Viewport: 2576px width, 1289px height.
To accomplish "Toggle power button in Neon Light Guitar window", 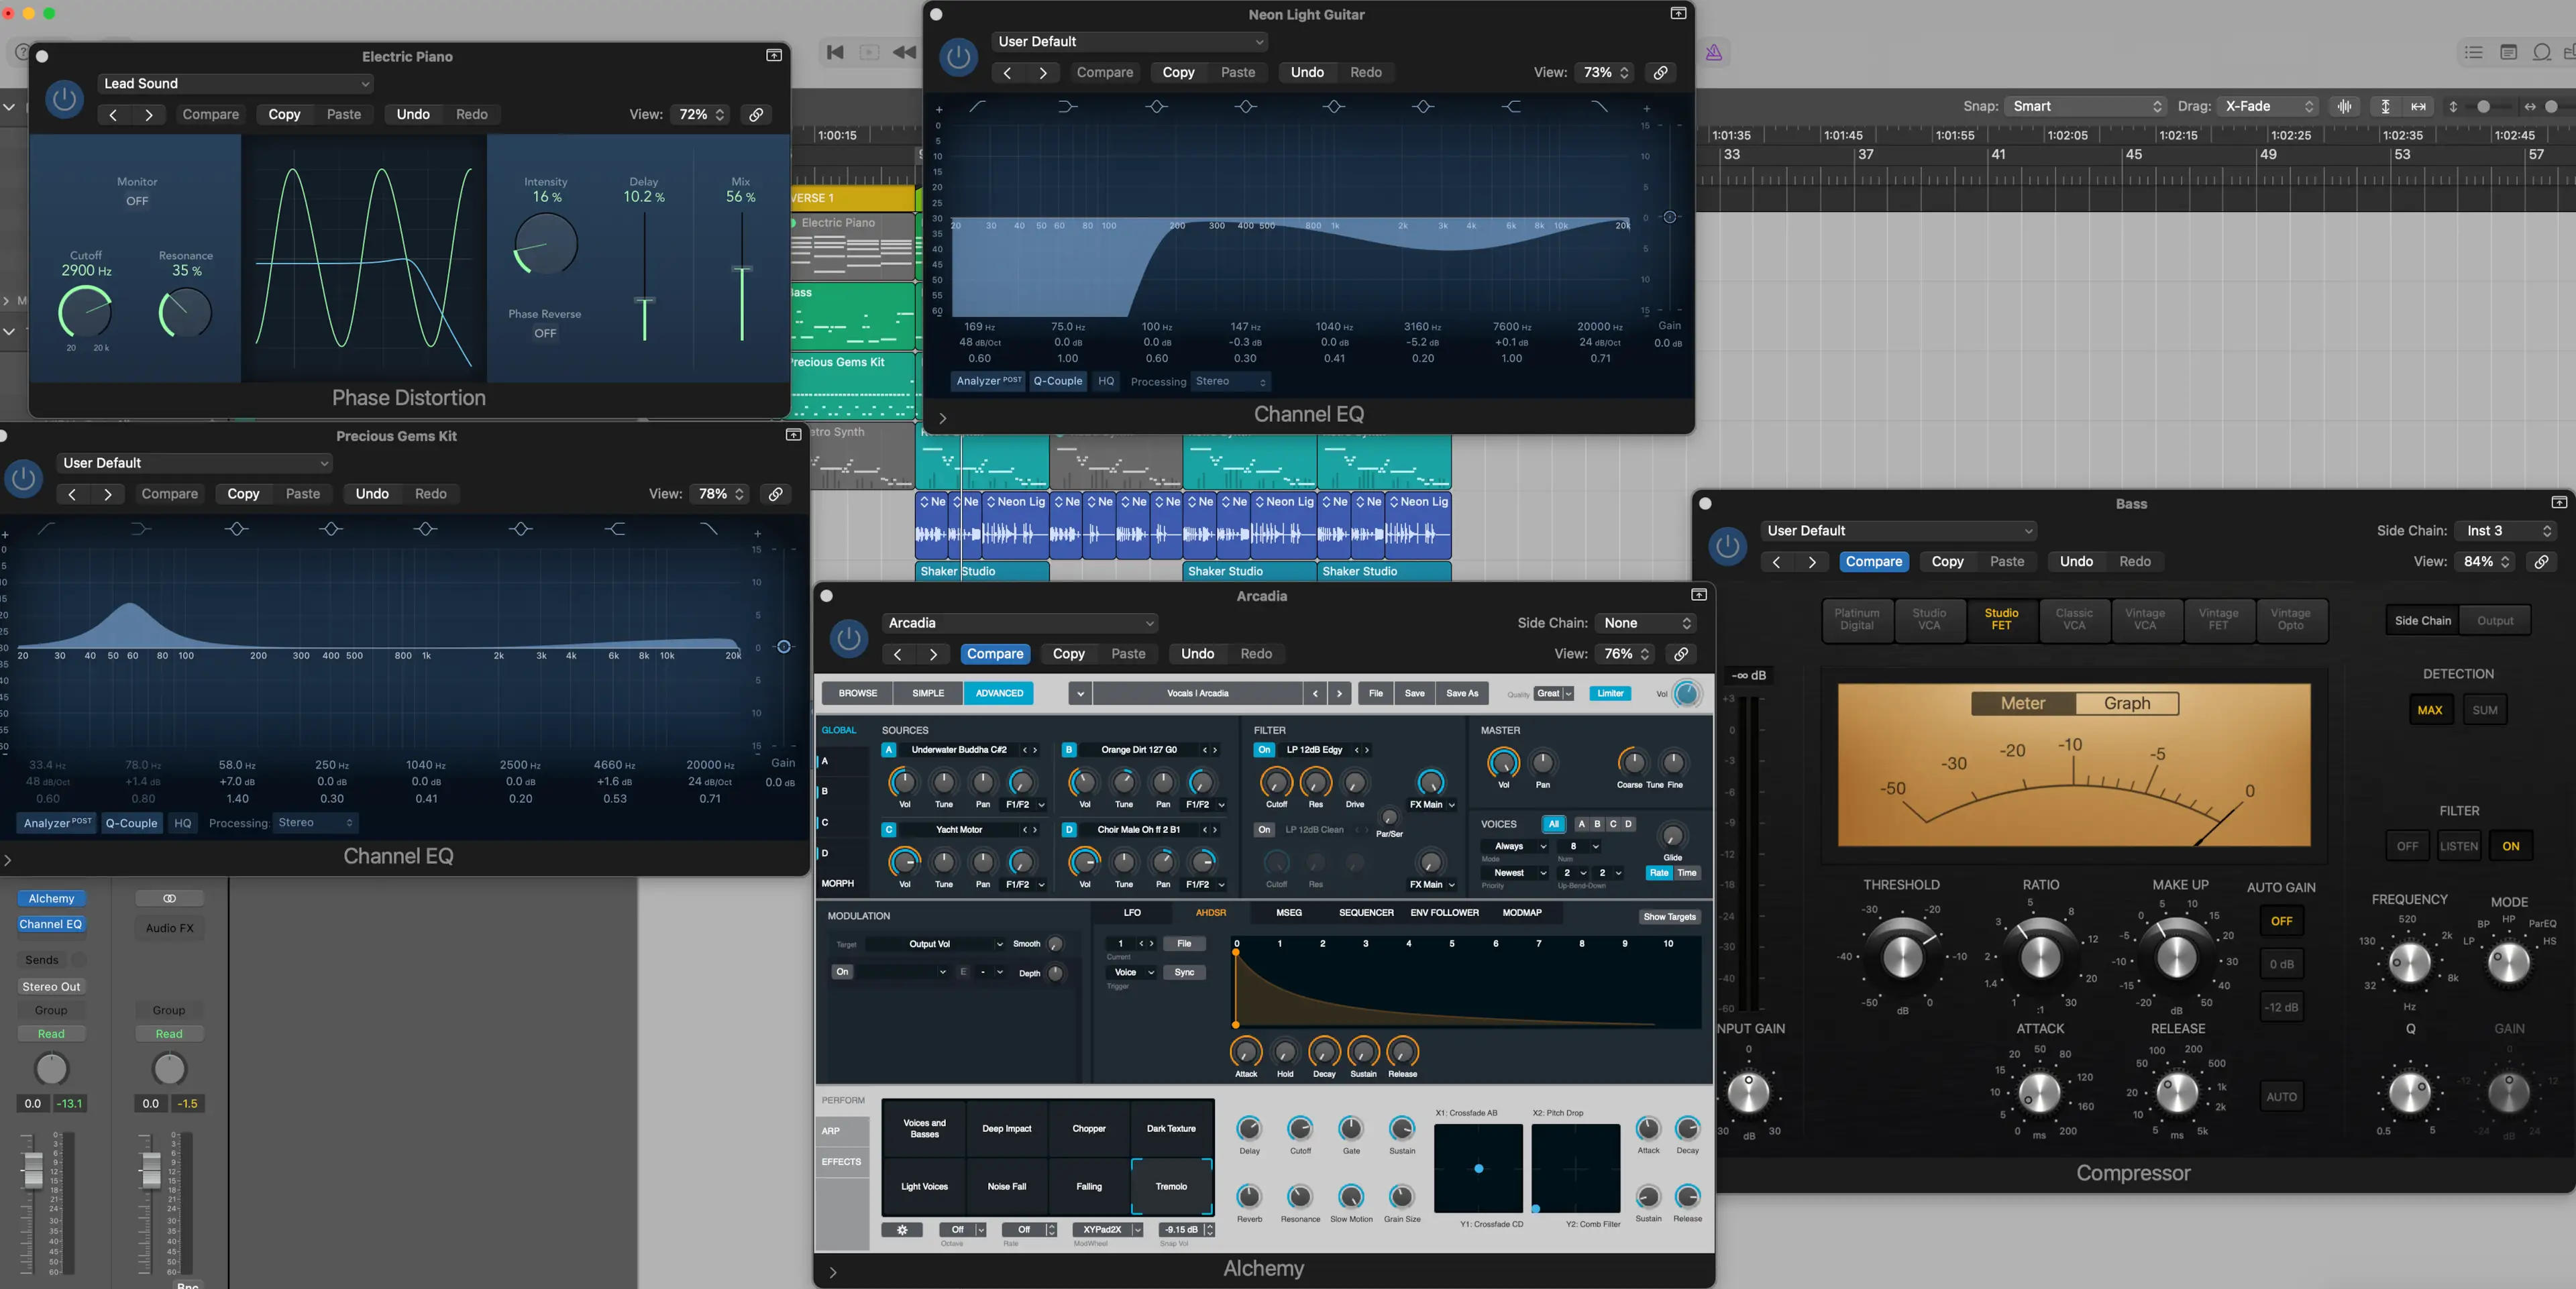I will [x=958, y=57].
